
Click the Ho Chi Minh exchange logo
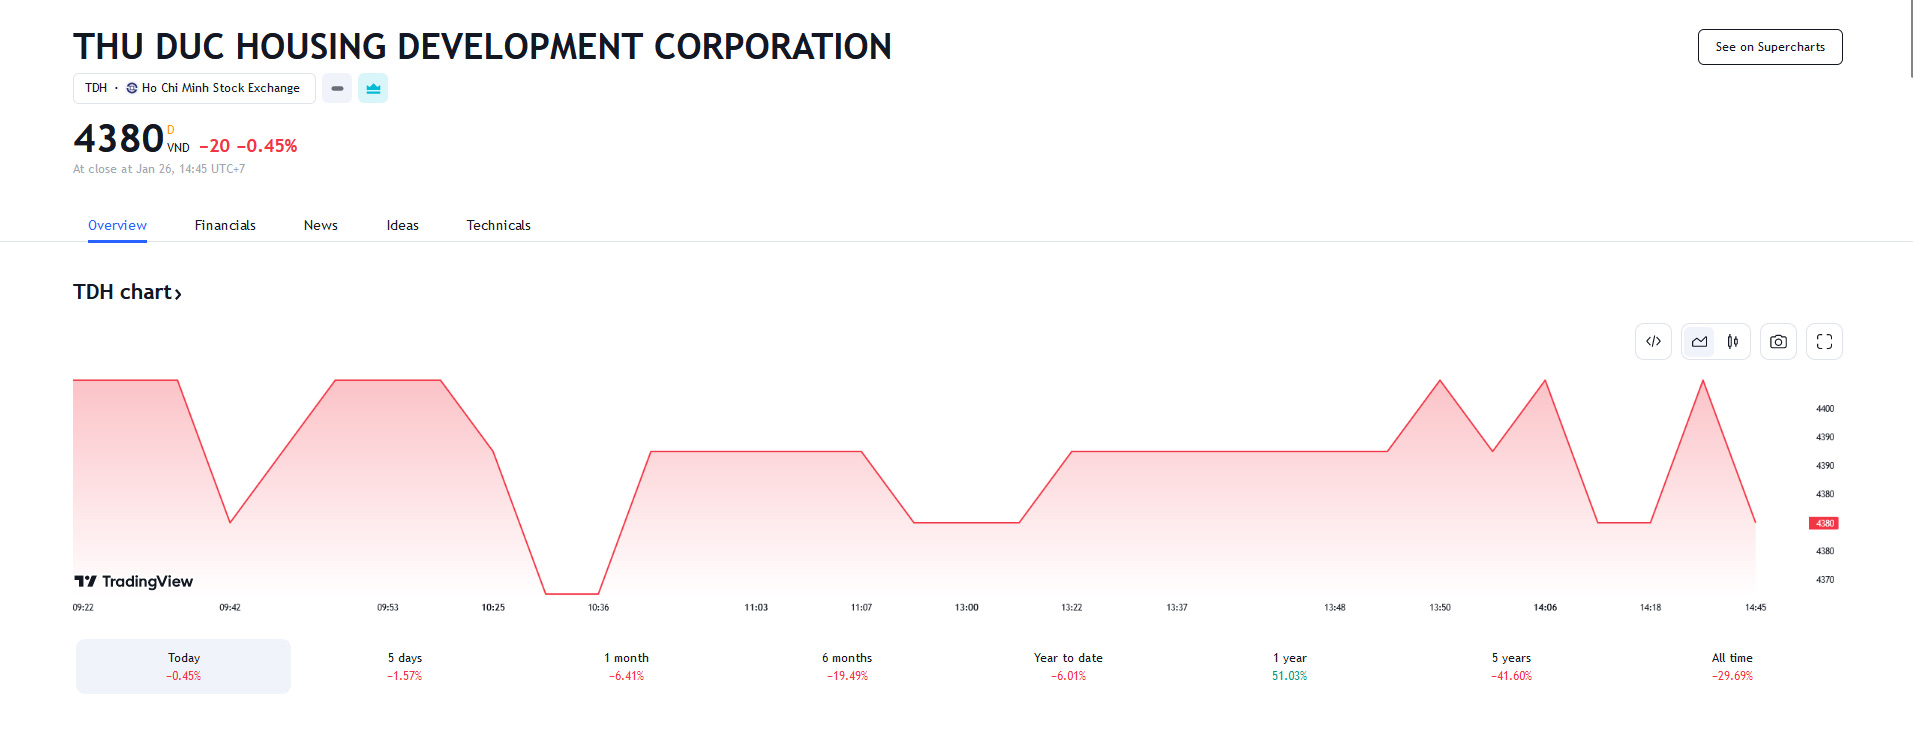click(132, 89)
